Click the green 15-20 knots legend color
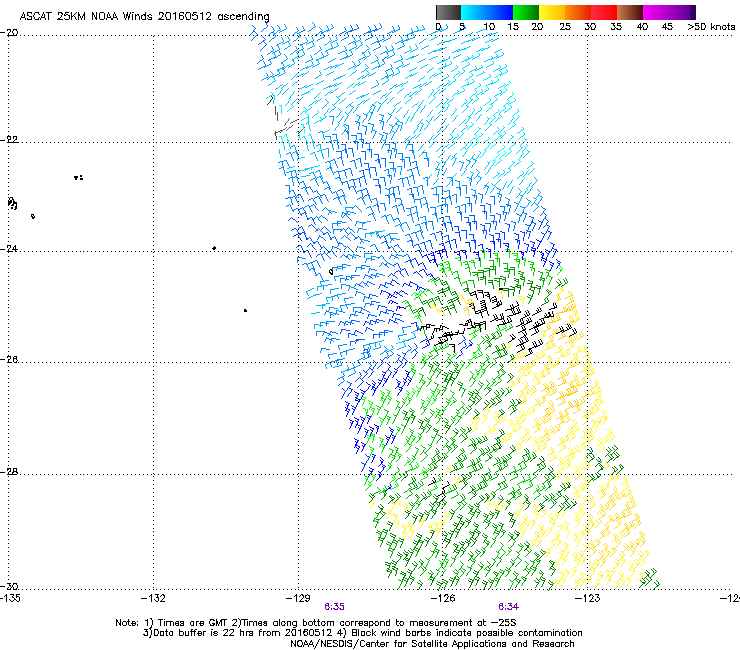 pyautogui.click(x=526, y=12)
